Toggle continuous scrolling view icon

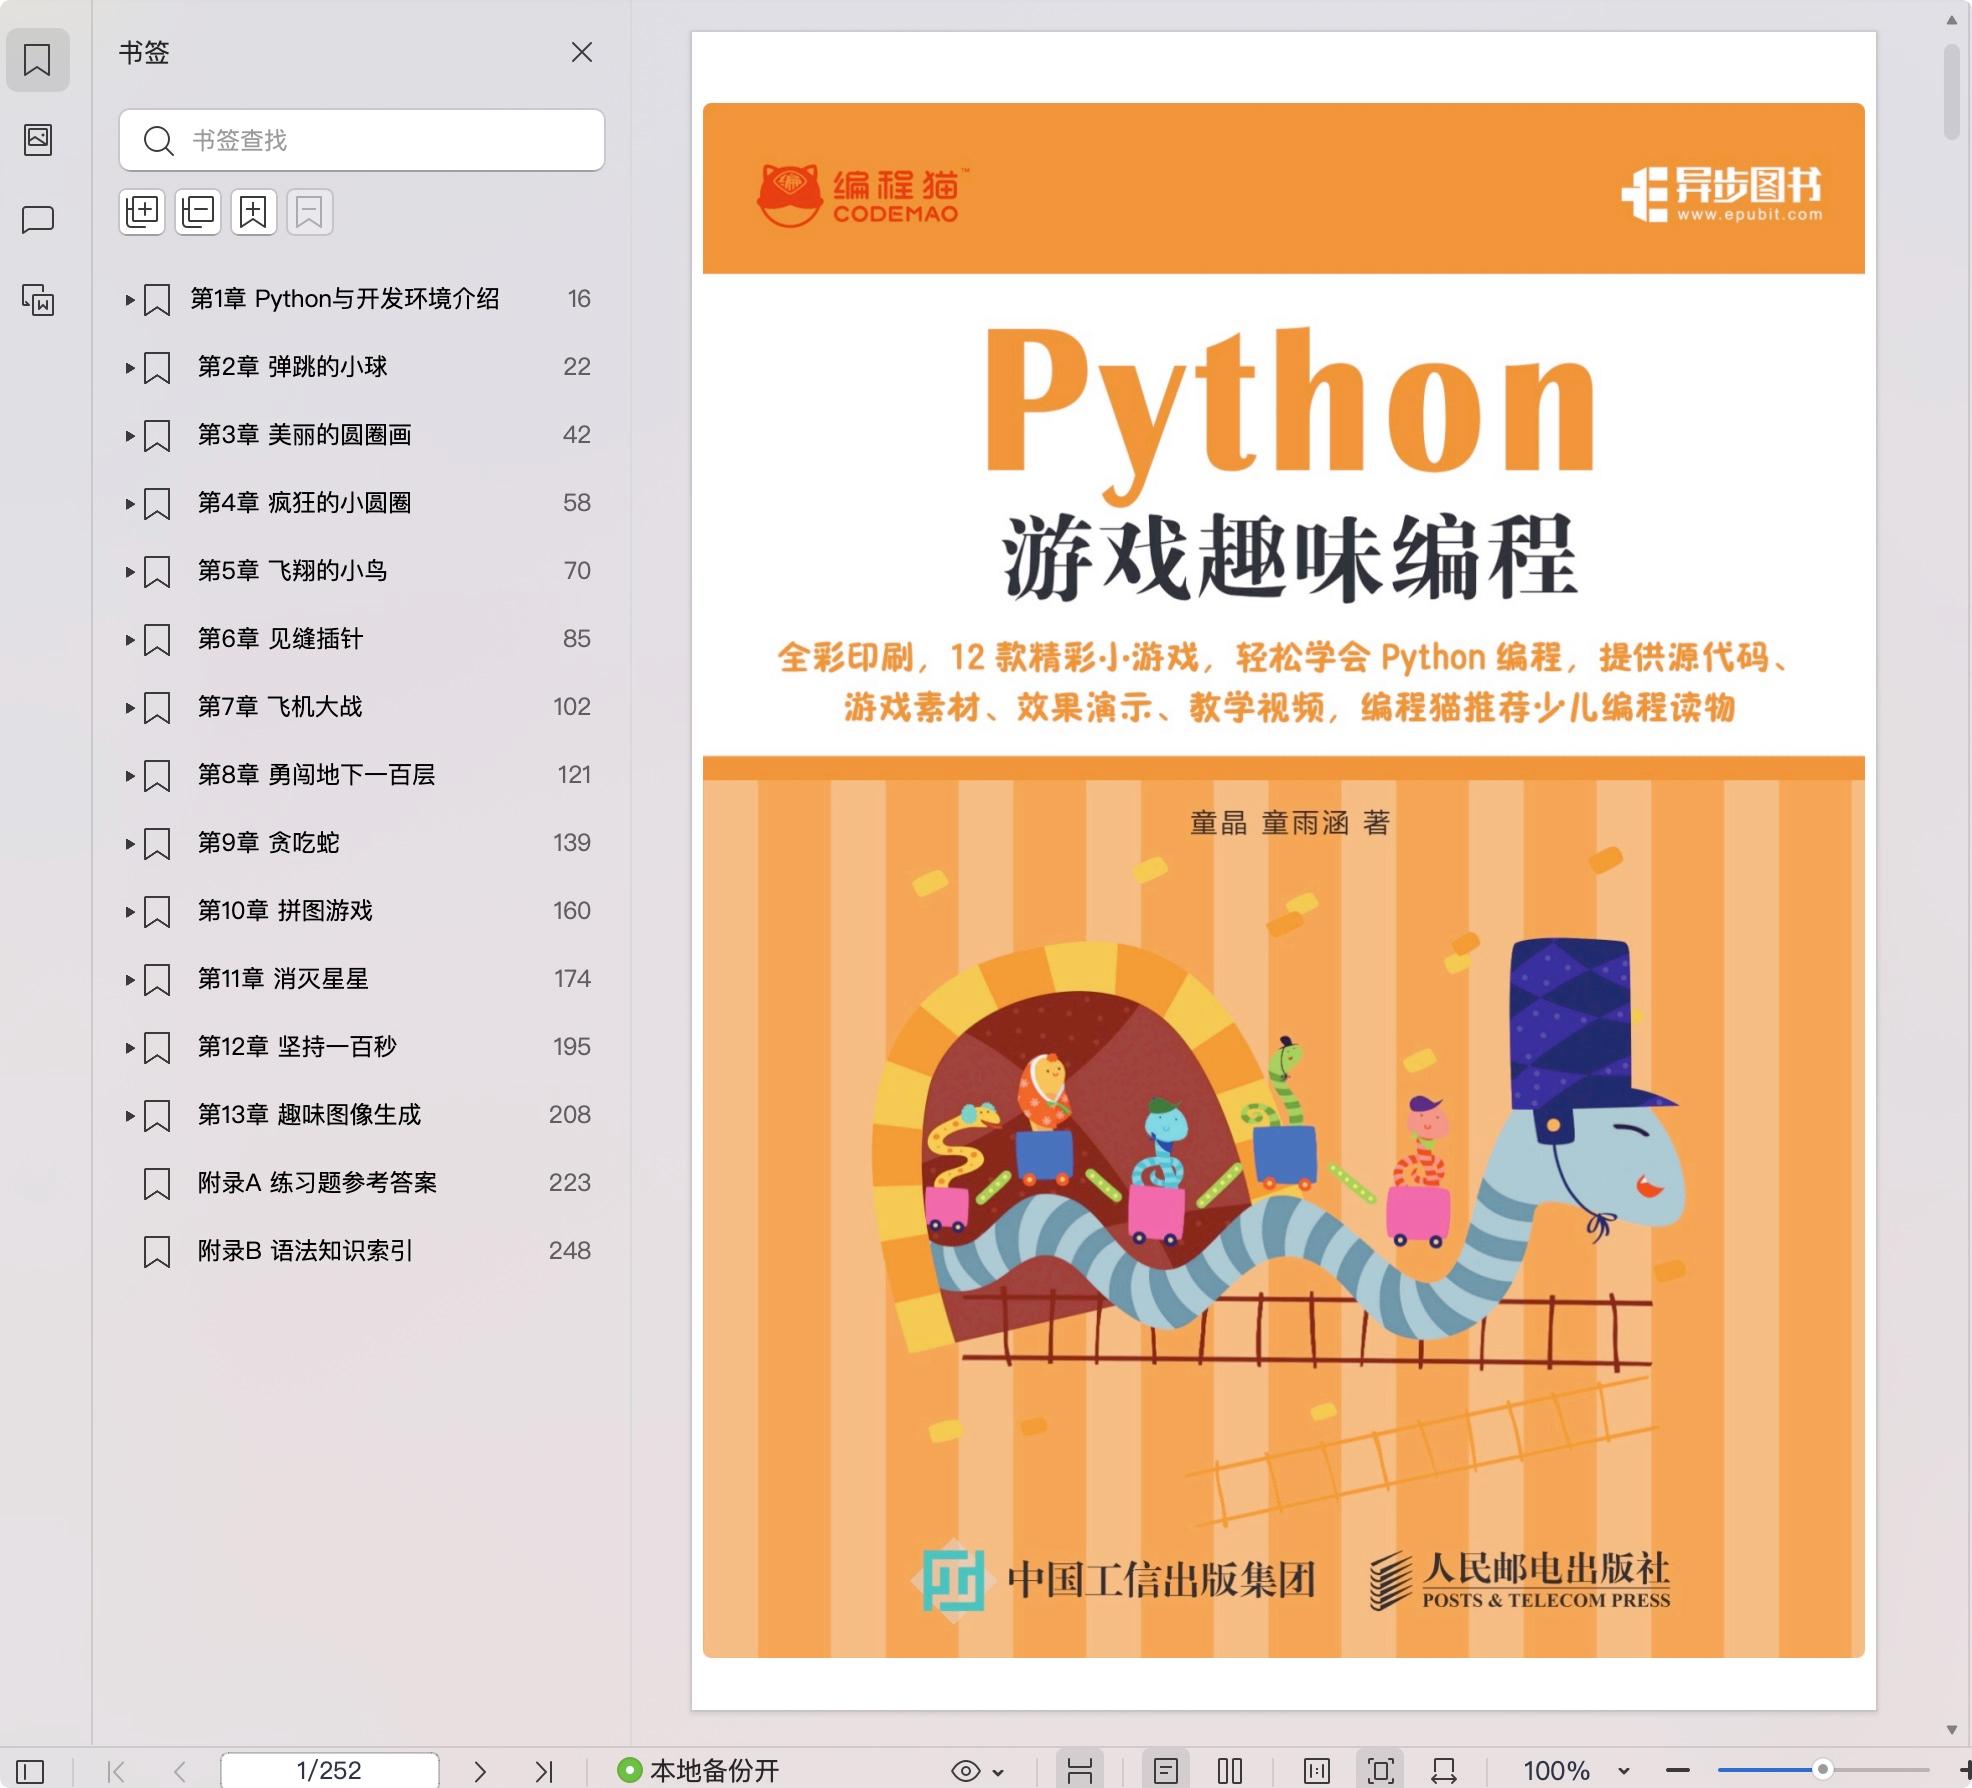(x=1080, y=1771)
